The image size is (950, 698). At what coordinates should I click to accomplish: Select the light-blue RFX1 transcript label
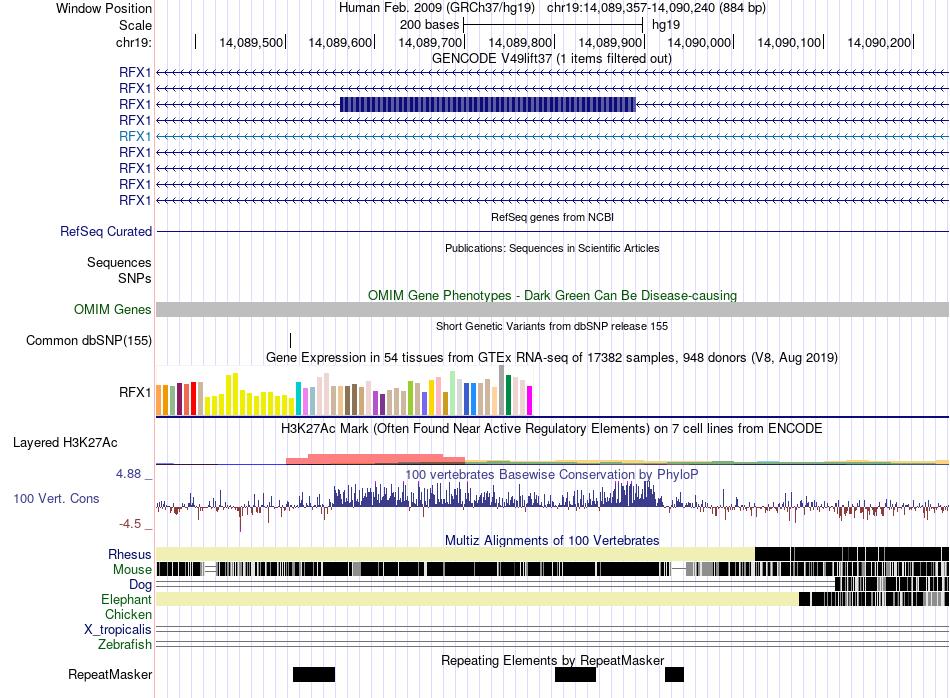tap(135, 136)
